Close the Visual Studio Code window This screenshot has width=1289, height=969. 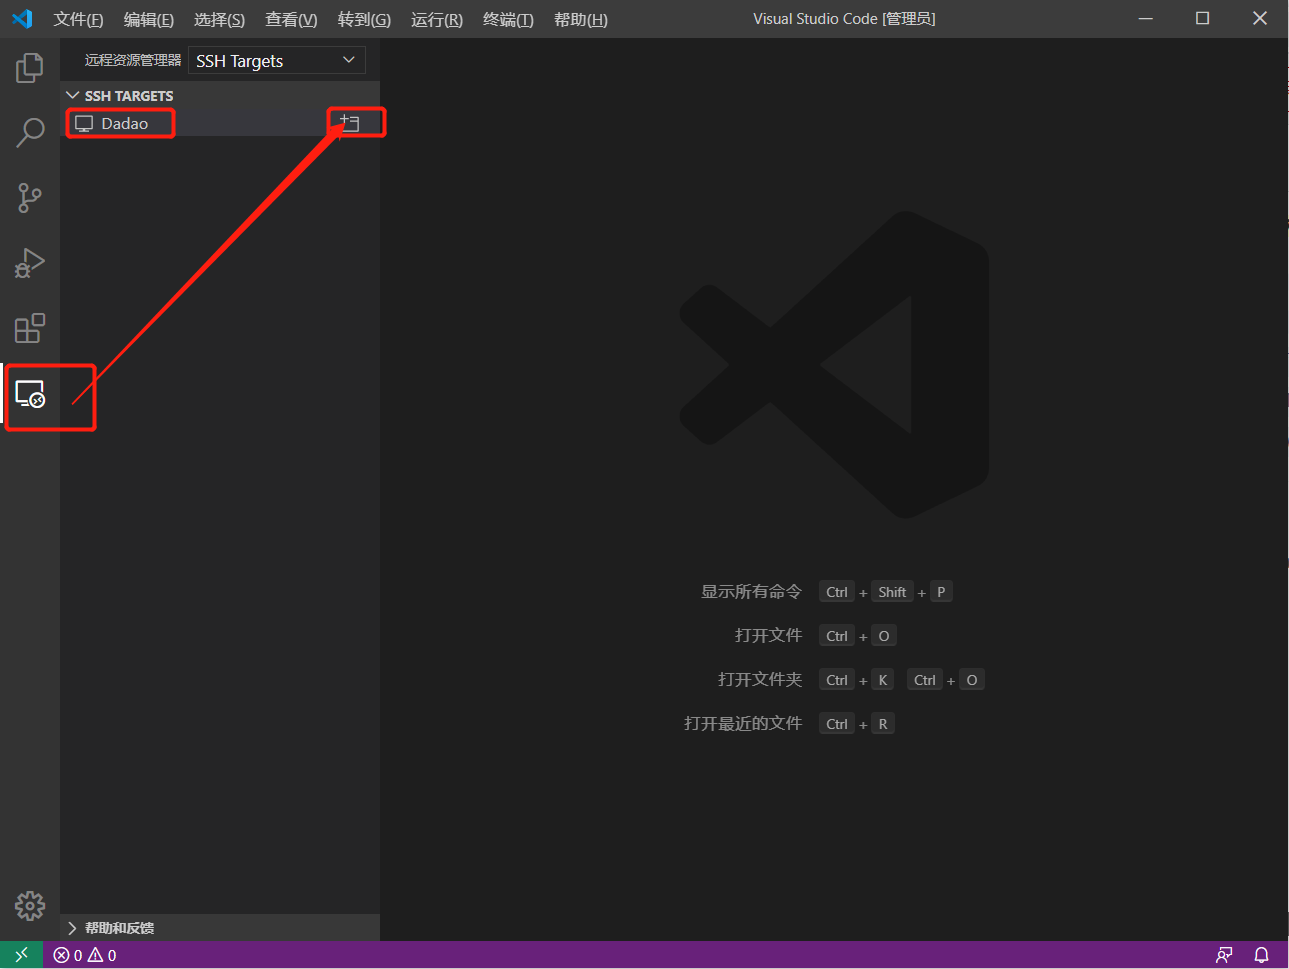(x=1260, y=19)
